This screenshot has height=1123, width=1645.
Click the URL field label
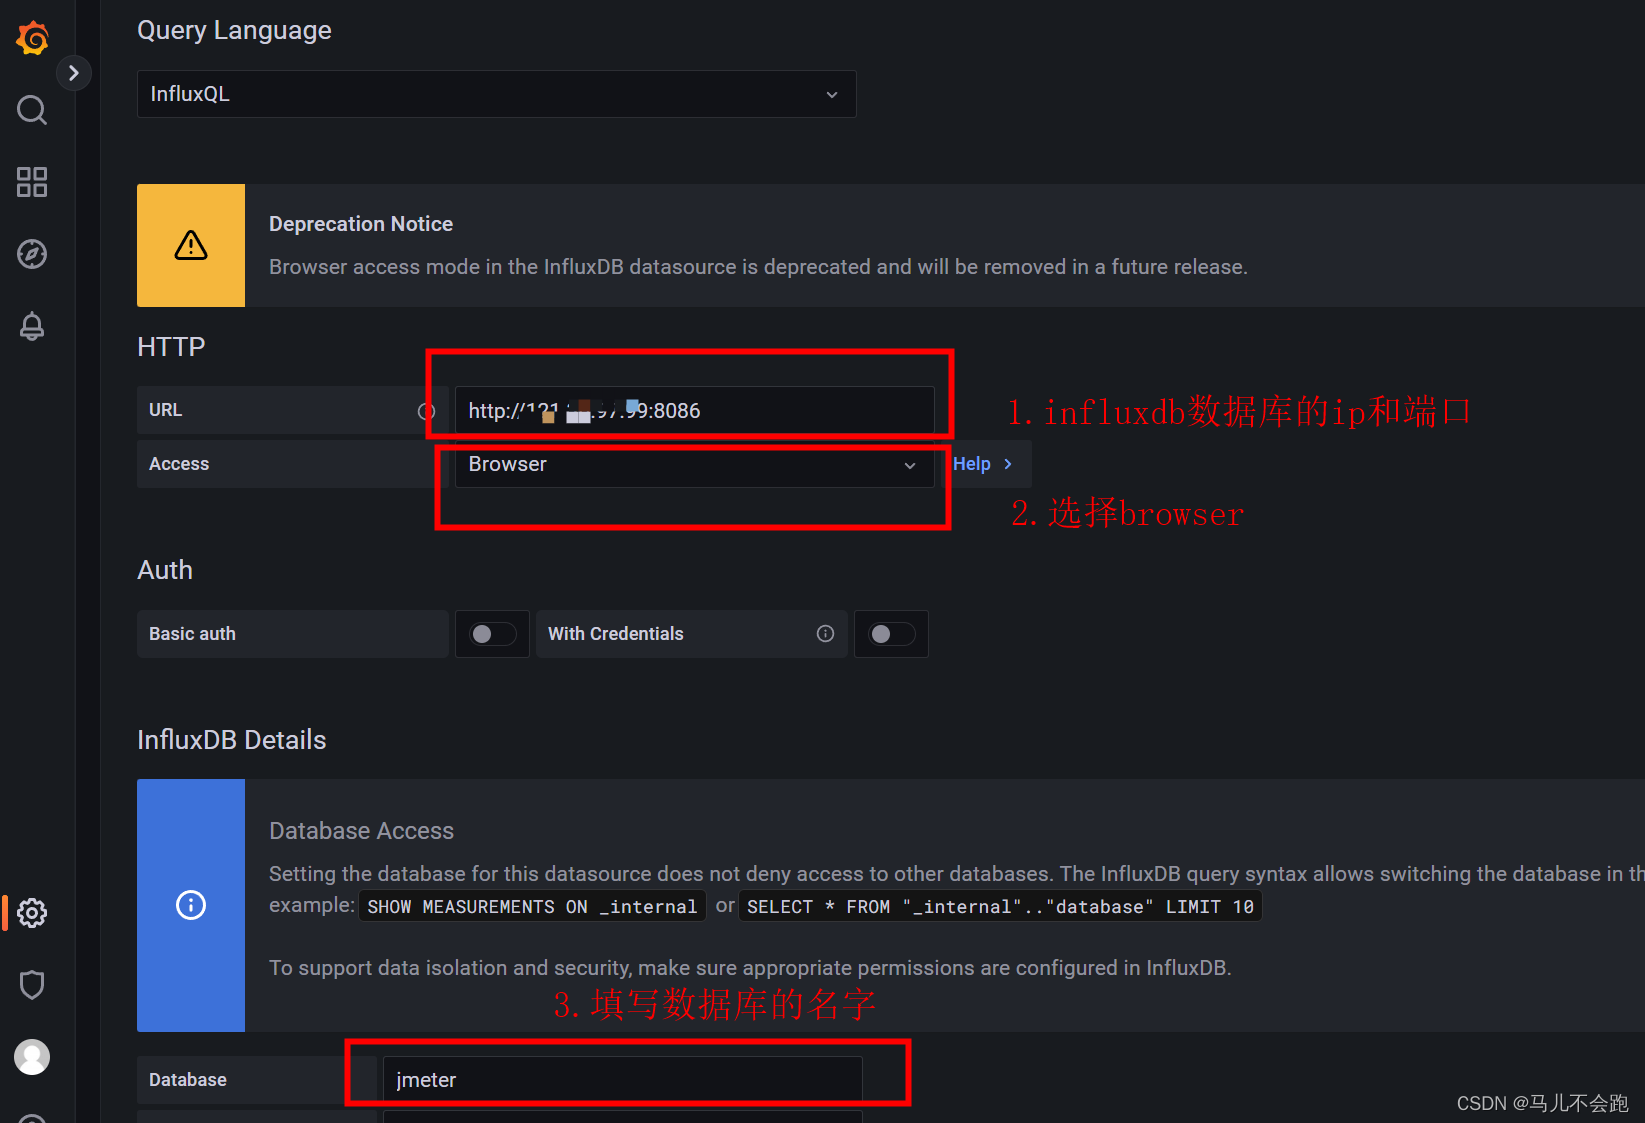pyautogui.click(x=165, y=410)
